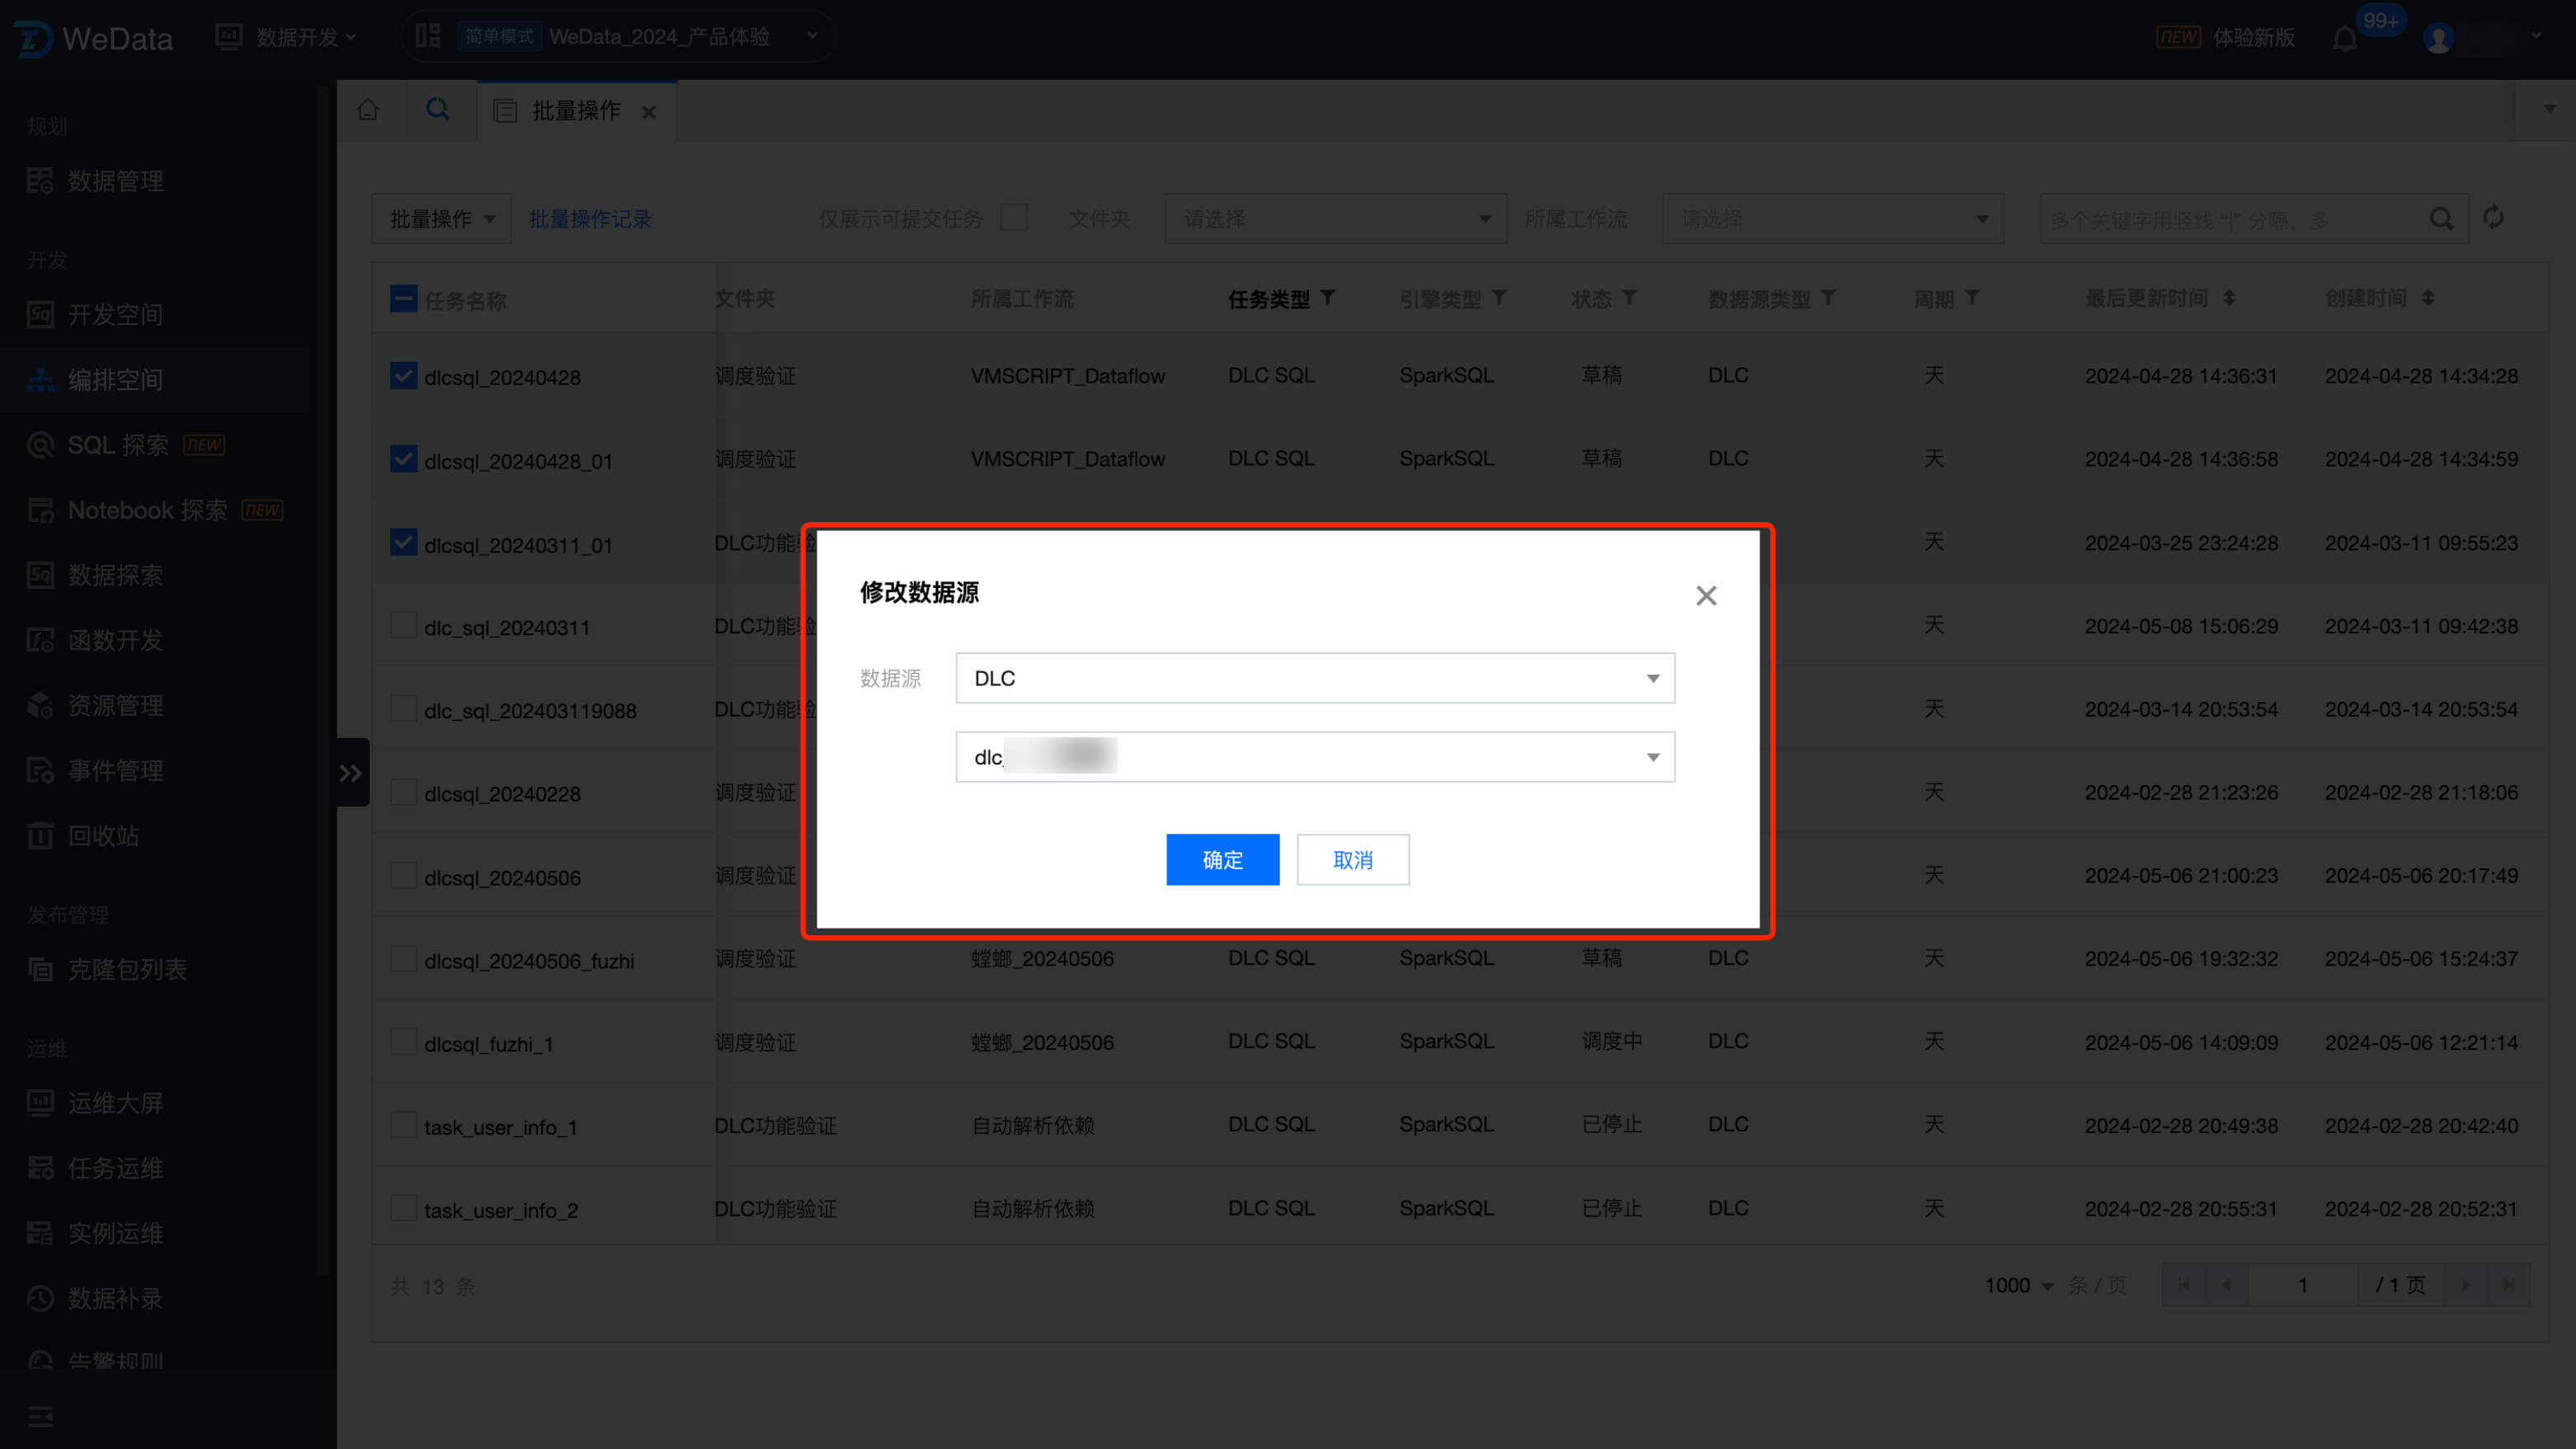Click the refresh icon beside search box

click(x=2493, y=218)
